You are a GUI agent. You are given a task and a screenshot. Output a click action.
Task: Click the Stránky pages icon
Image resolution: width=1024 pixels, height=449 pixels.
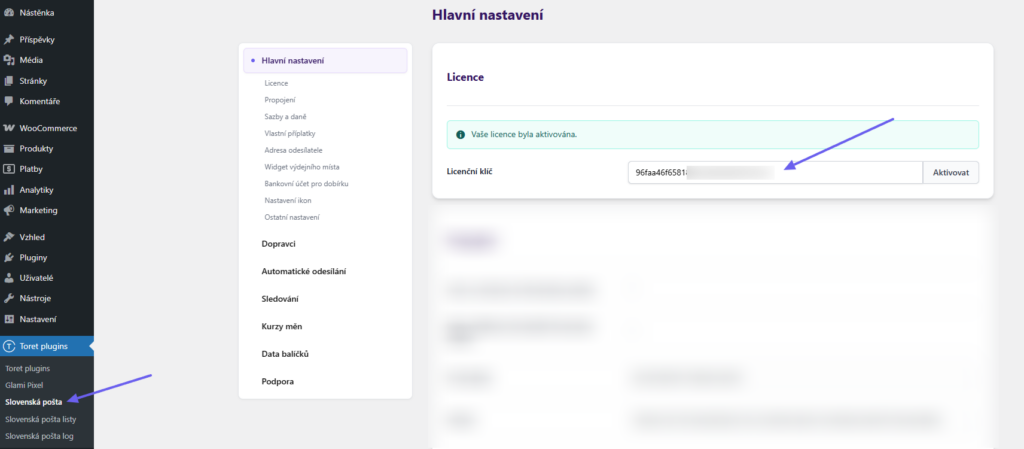coord(9,81)
